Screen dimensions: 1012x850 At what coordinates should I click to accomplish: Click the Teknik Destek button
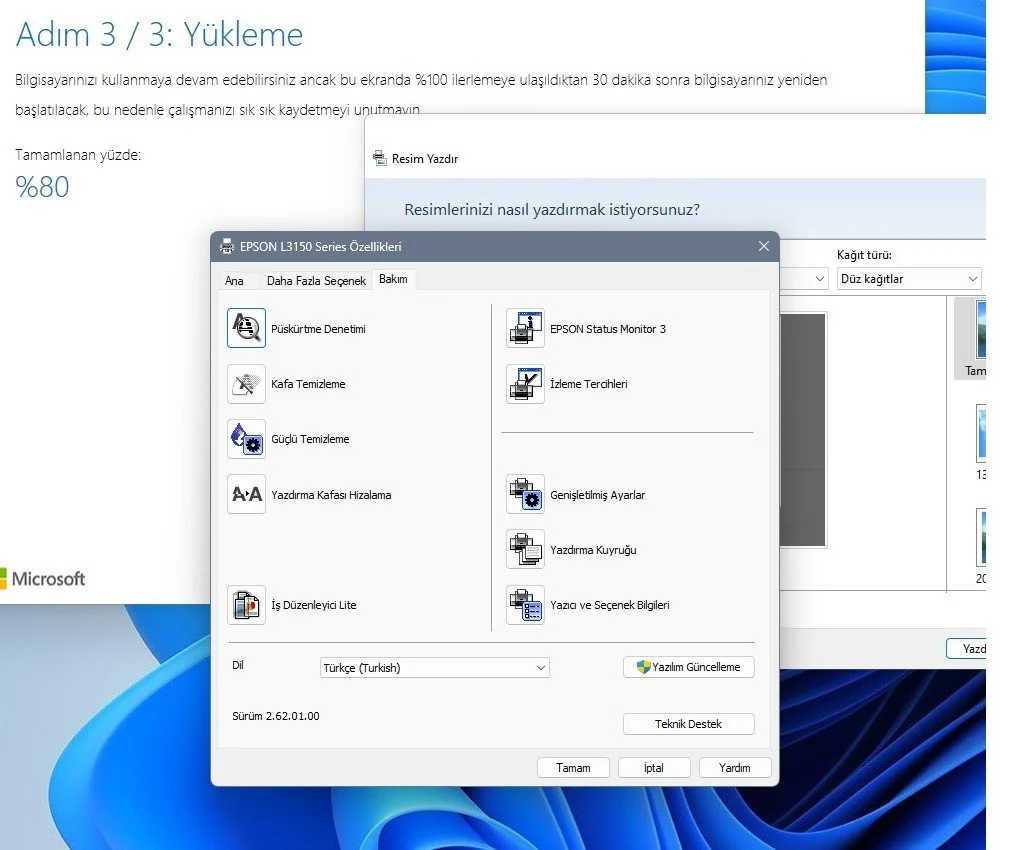(689, 724)
